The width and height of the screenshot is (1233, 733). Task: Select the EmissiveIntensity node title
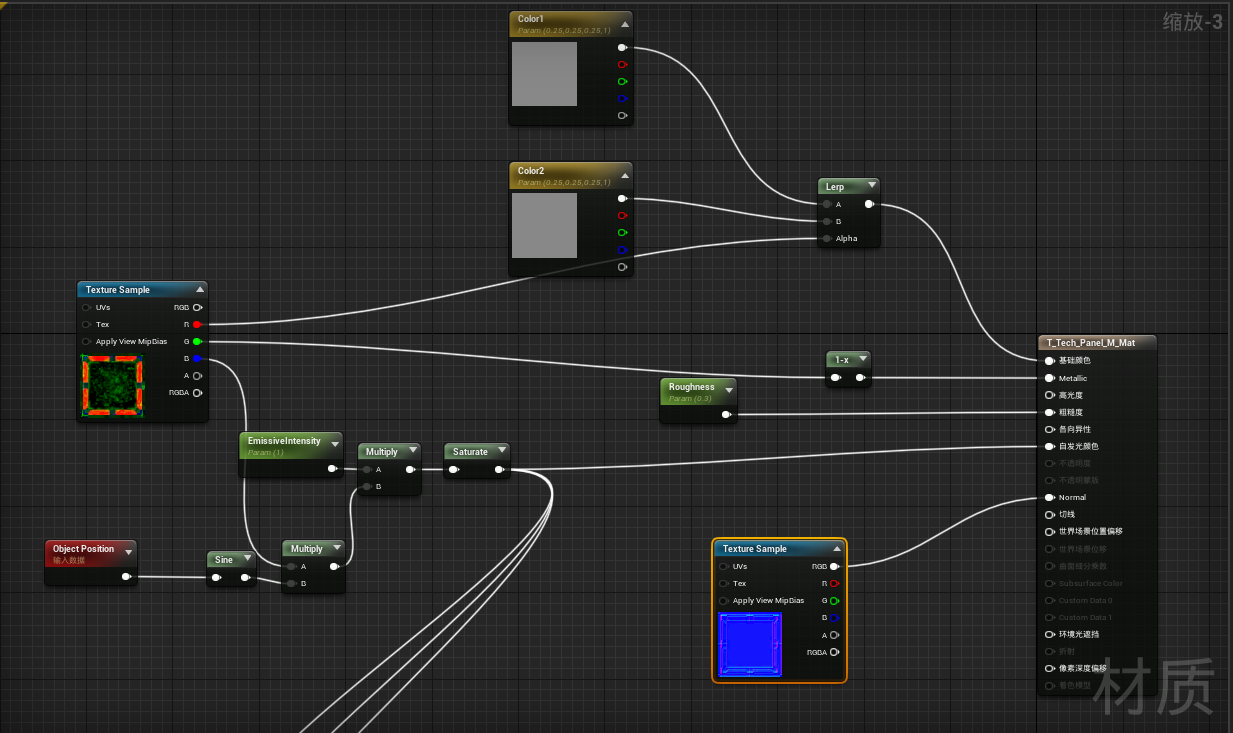pos(284,441)
